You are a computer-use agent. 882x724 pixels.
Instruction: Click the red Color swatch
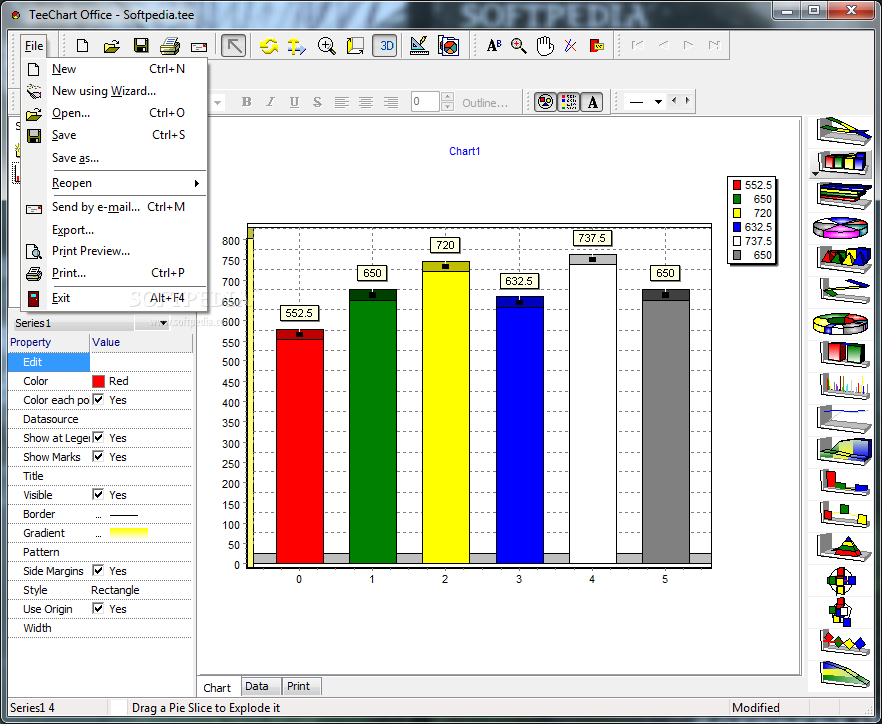tap(98, 381)
